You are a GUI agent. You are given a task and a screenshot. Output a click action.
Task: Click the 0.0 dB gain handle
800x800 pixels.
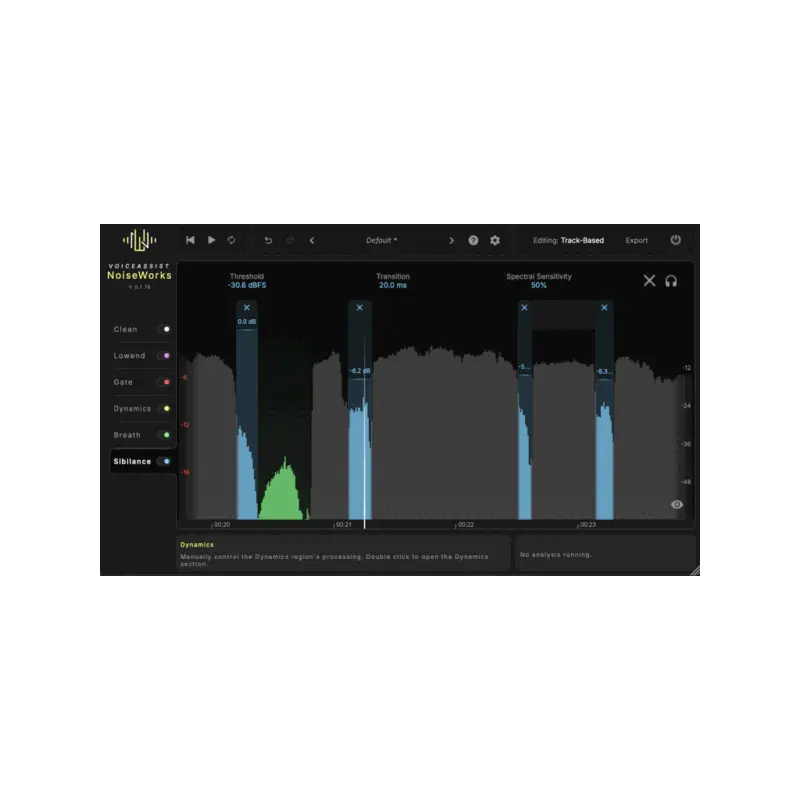pyautogui.click(x=247, y=330)
